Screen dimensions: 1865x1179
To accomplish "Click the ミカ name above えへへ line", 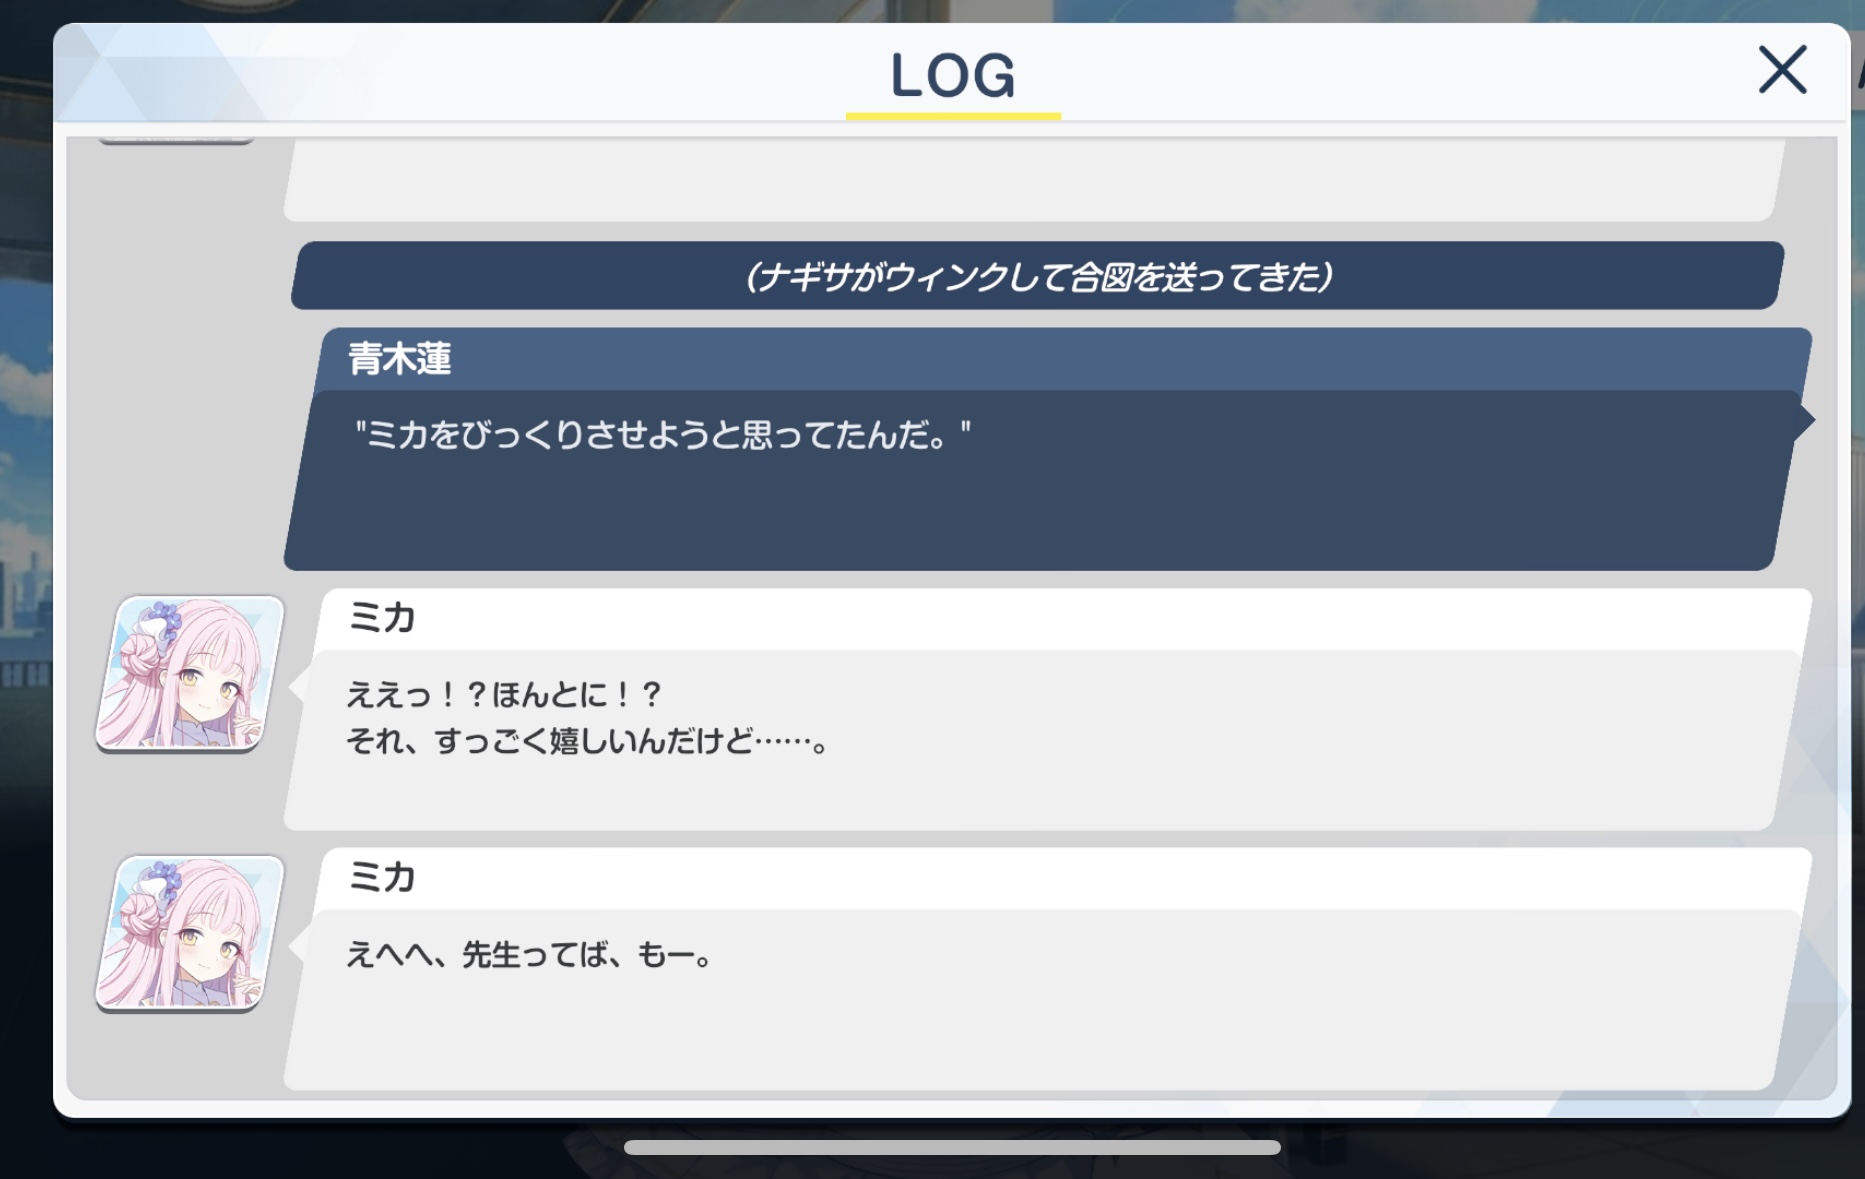I will [381, 878].
